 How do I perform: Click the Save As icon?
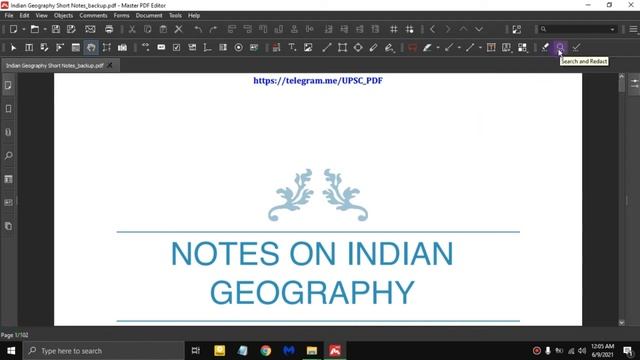(71, 29)
